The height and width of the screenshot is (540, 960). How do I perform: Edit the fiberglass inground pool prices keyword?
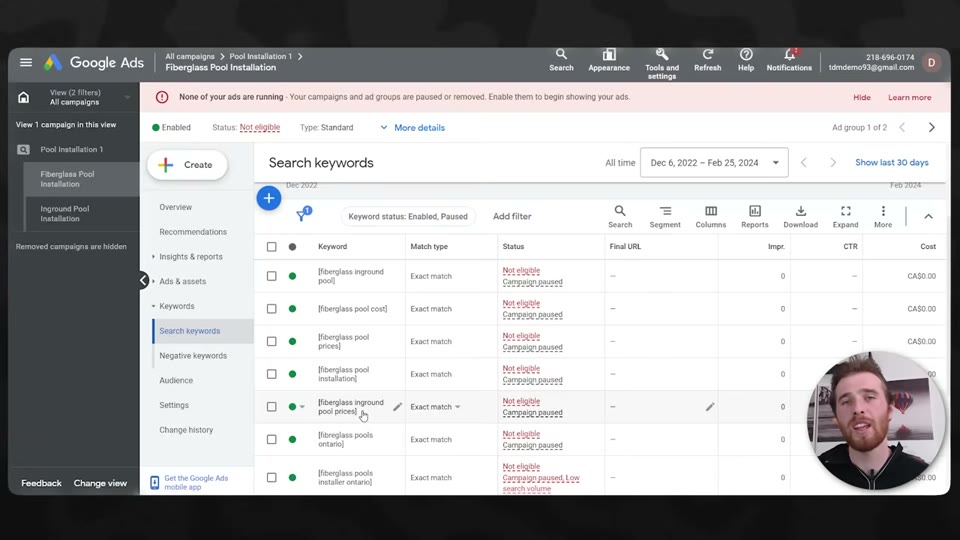pyautogui.click(x=397, y=407)
